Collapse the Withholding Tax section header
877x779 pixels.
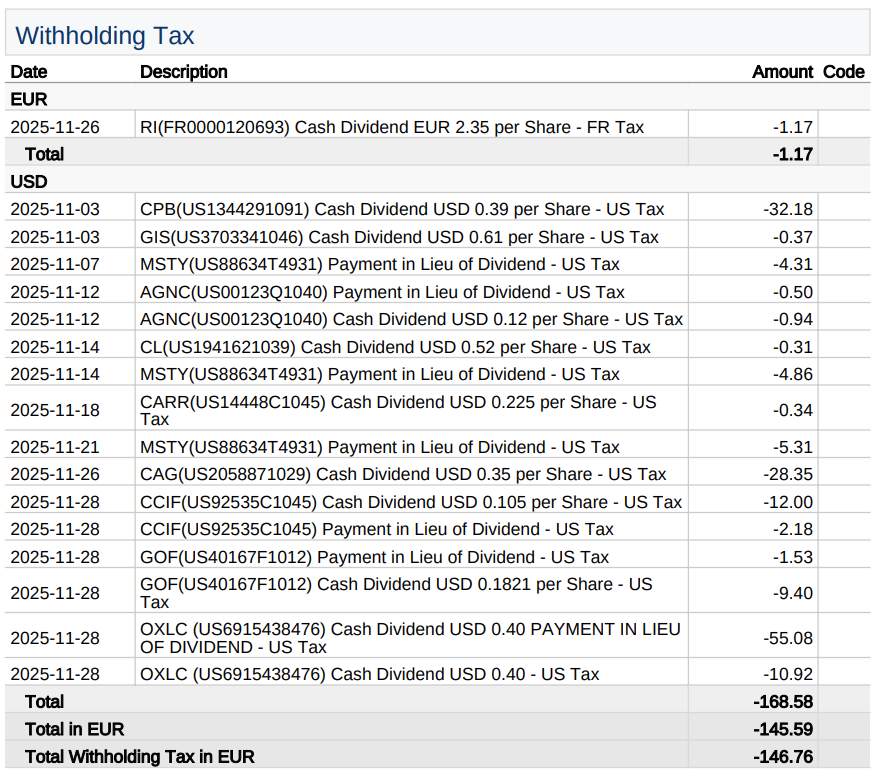pos(105,36)
